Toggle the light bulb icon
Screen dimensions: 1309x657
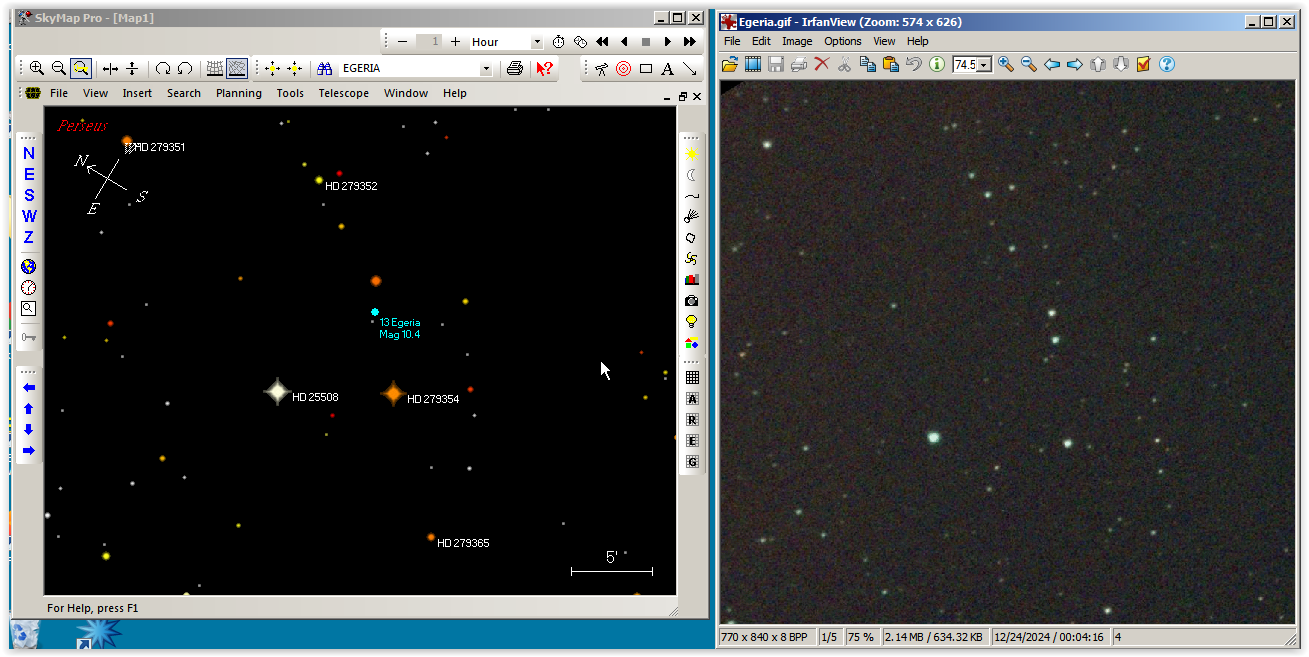coord(691,322)
